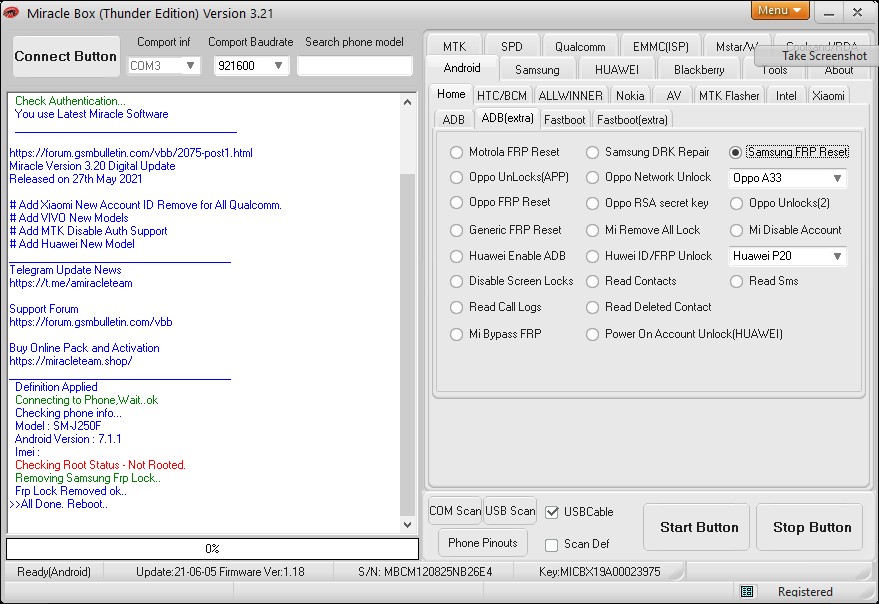879x604 pixels.
Task: Click the log scrollbar up arrow
Action: [408, 102]
